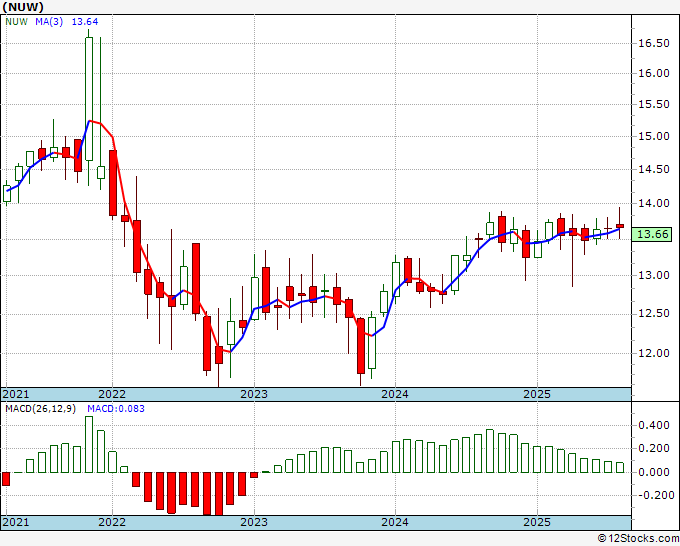Viewport: 680px width, 546px height.
Task: Click the 13.66 current price tag
Action: pyautogui.click(x=653, y=235)
